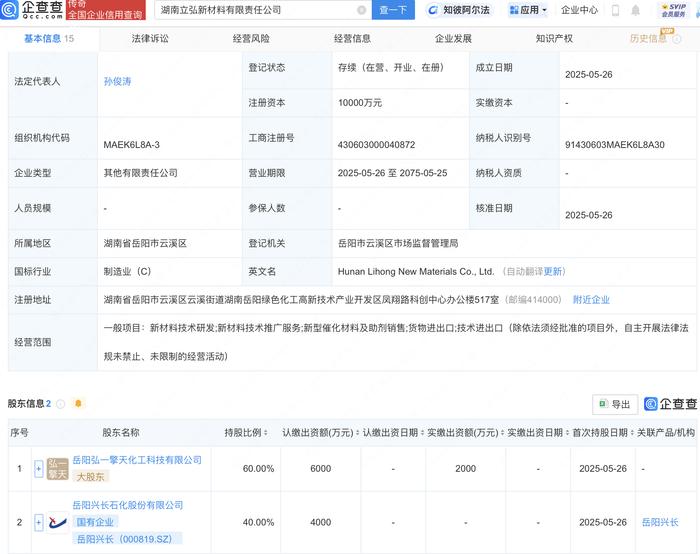Open the Qcc.com logo homepage
700x554 pixels.
[x=32, y=9]
